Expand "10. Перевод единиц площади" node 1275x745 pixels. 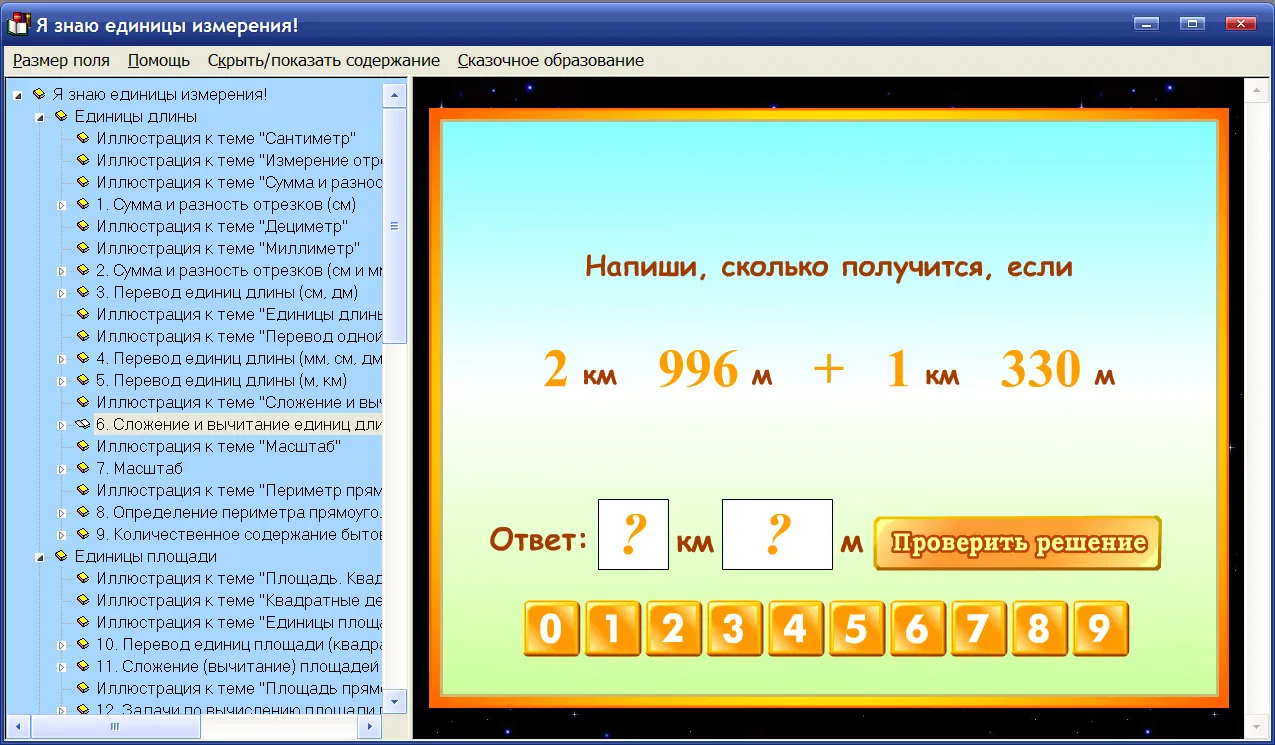[x=62, y=645]
